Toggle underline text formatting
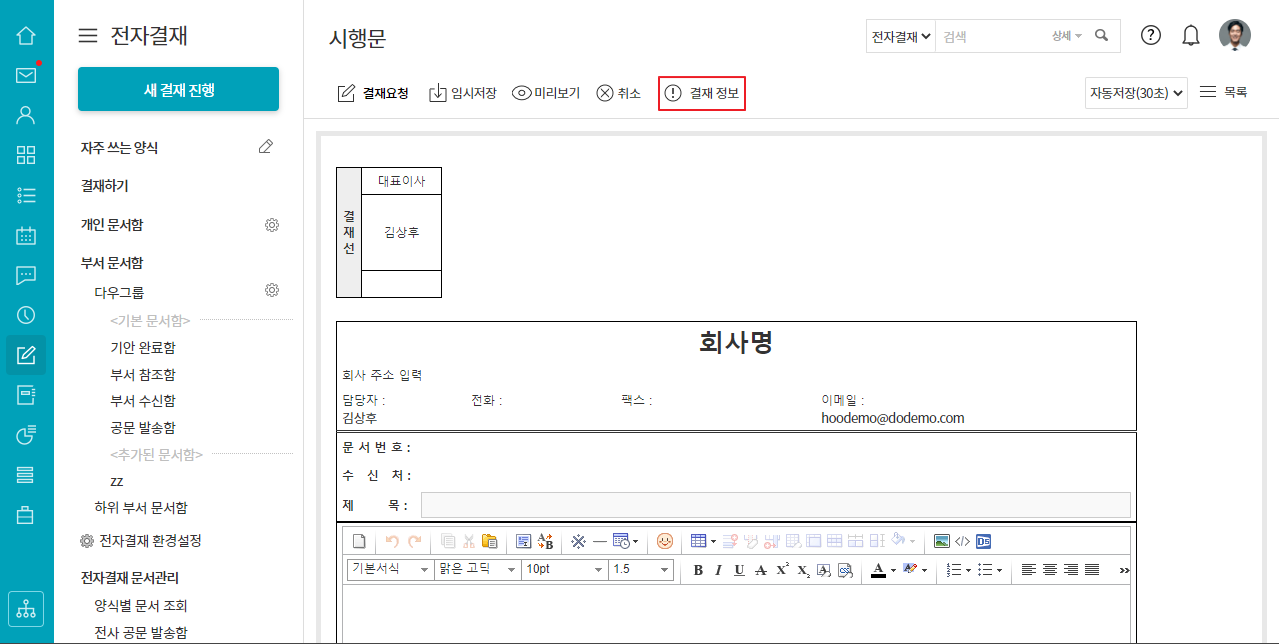This screenshot has height=644, width=1279. (x=739, y=570)
